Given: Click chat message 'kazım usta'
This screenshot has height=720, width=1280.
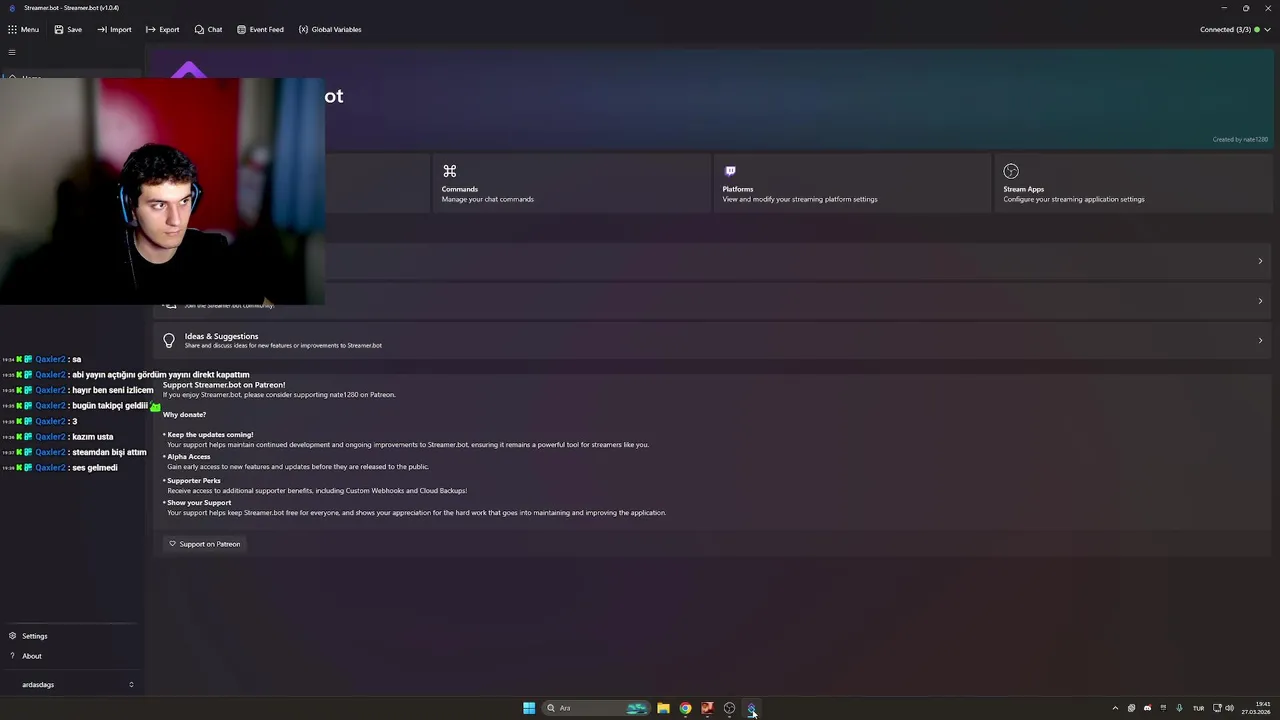Looking at the screenshot, I should click(x=92, y=437).
